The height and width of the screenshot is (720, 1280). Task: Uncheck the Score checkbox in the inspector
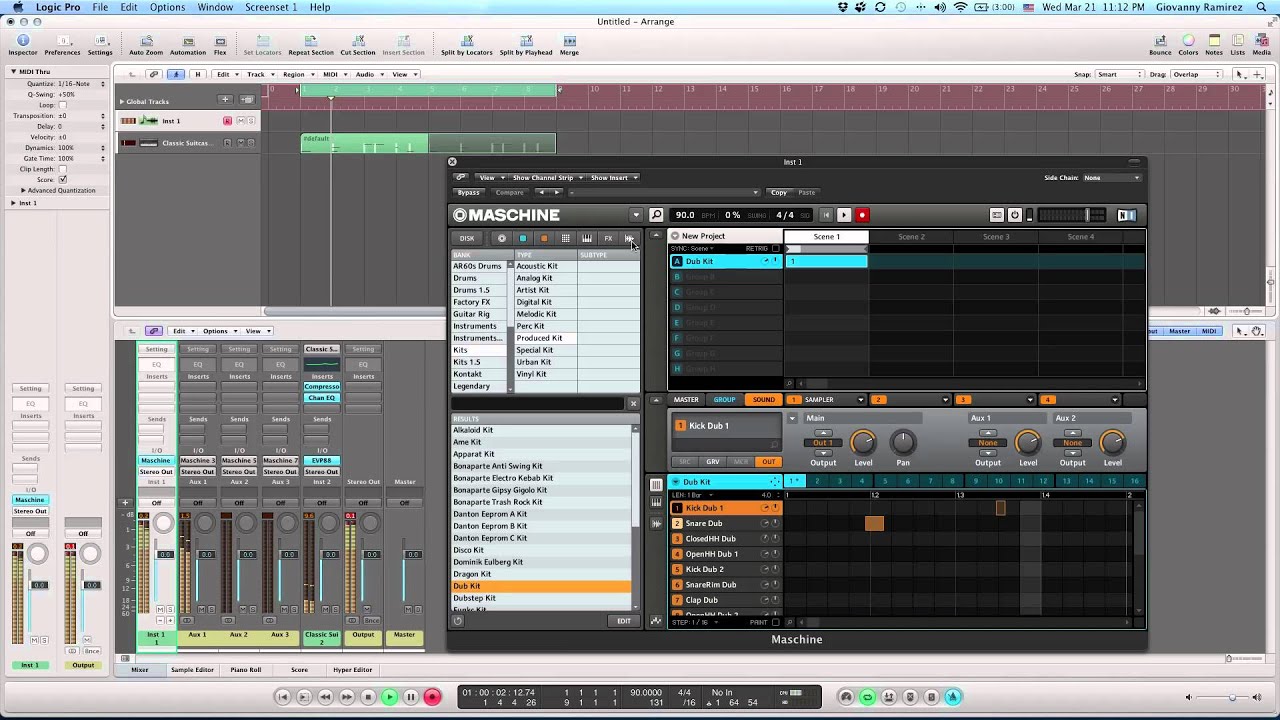(62, 180)
